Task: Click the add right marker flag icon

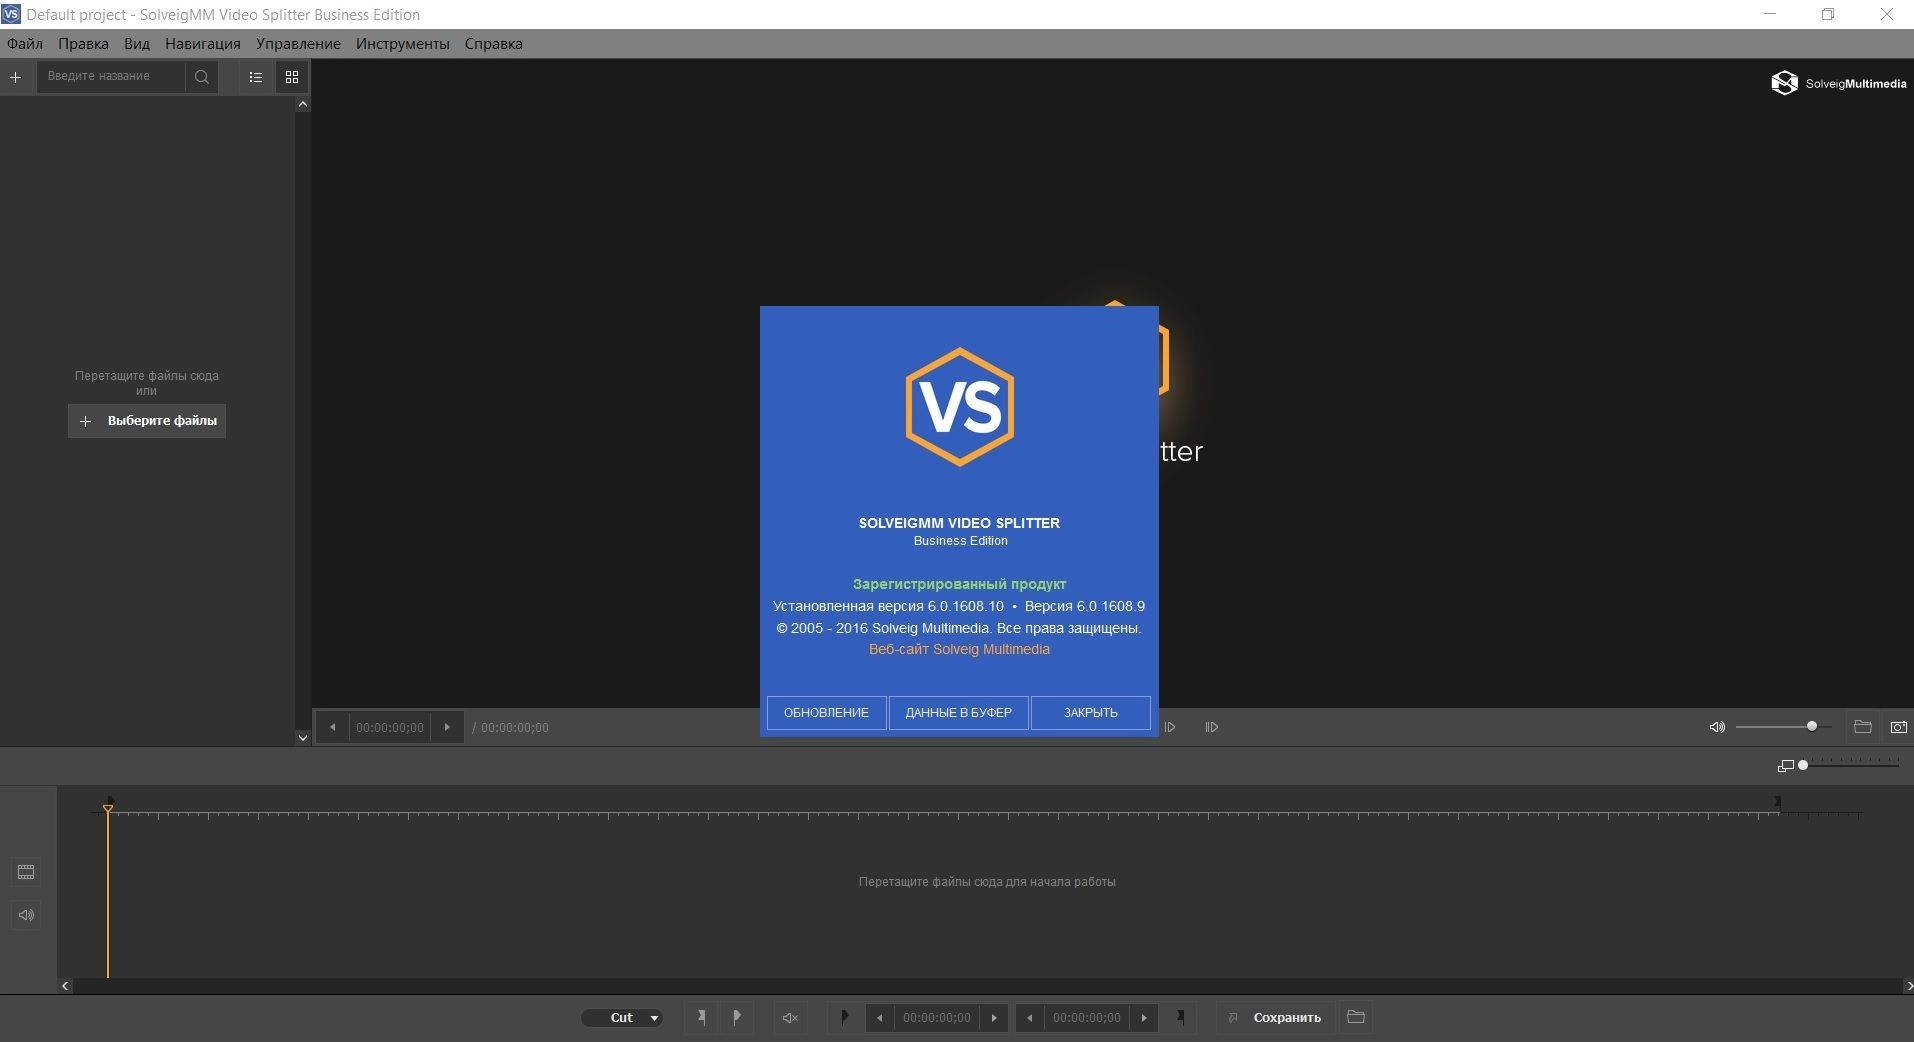Action: tap(737, 1017)
